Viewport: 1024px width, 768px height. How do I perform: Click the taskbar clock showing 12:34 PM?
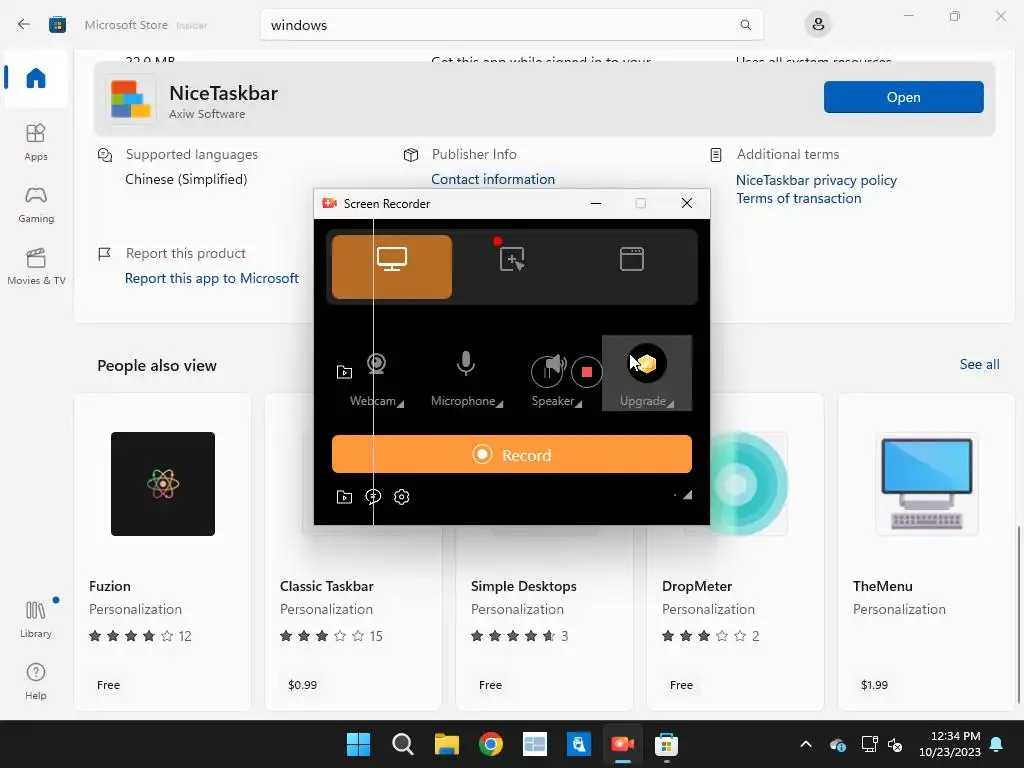click(950, 744)
